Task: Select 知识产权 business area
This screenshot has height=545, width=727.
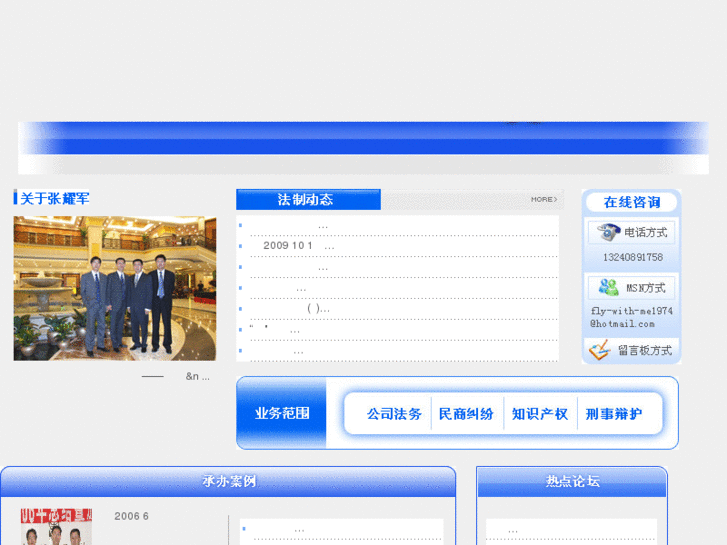Action: click(x=540, y=414)
